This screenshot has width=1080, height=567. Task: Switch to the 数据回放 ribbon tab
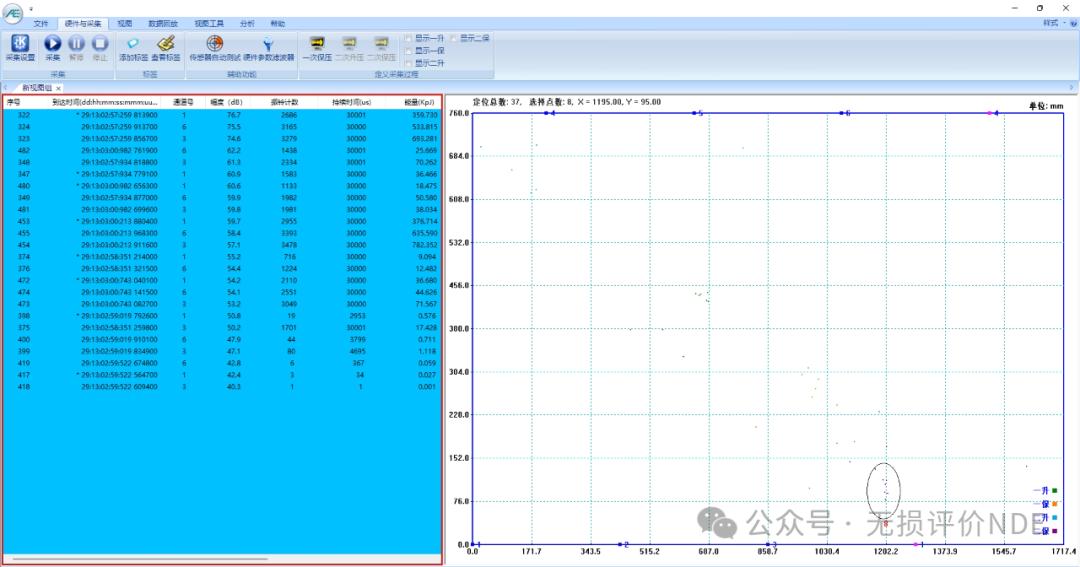(x=163, y=23)
